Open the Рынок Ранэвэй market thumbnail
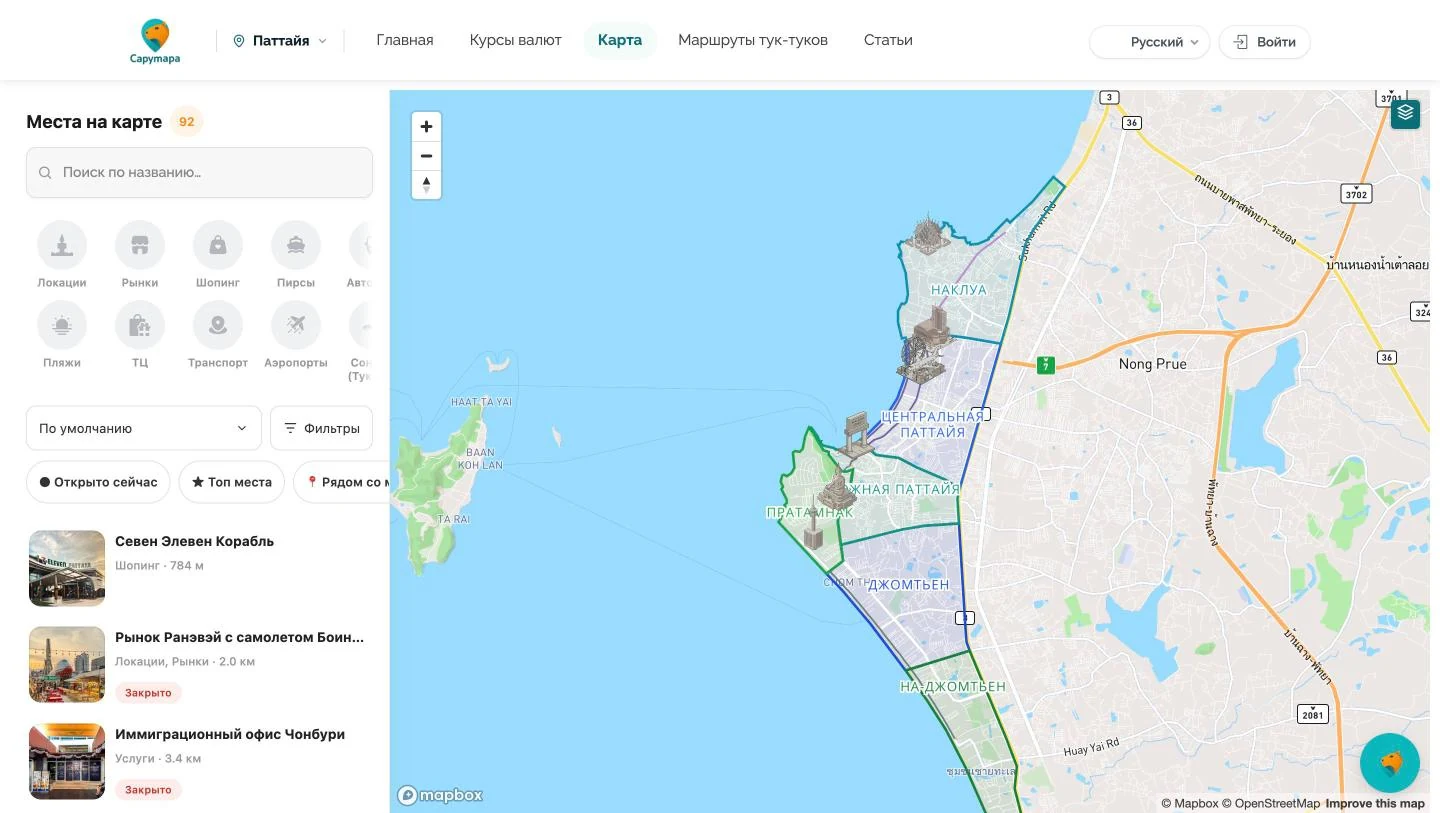This screenshot has width=1440, height=813. [x=67, y=665]
